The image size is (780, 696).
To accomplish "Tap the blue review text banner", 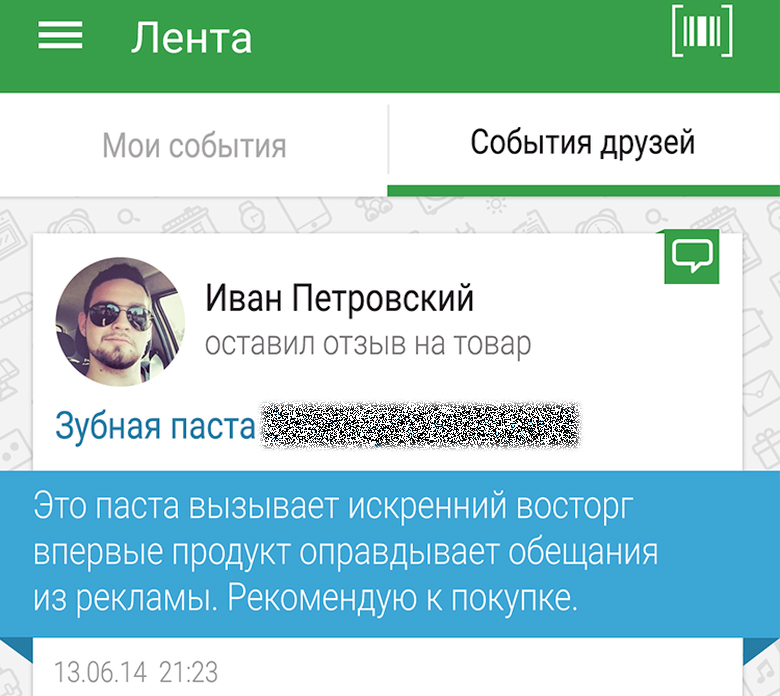I will coord(390,554).
